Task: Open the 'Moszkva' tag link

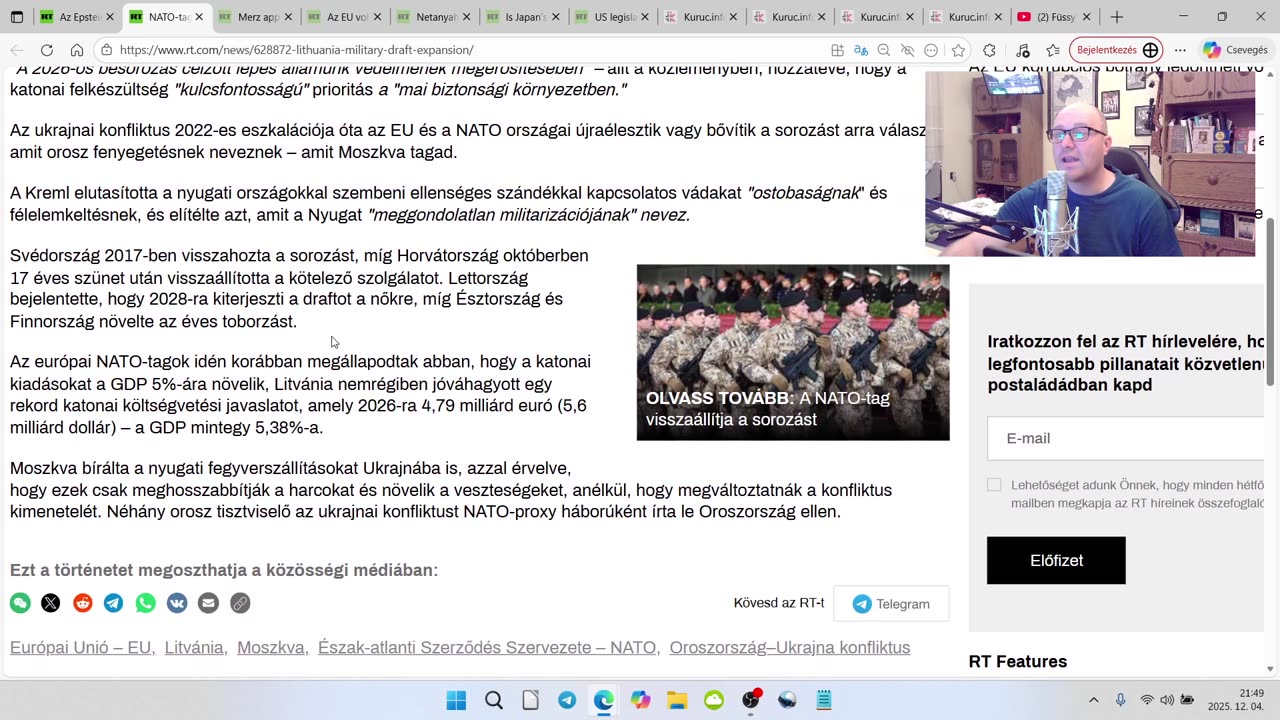Action: [272, 648]
